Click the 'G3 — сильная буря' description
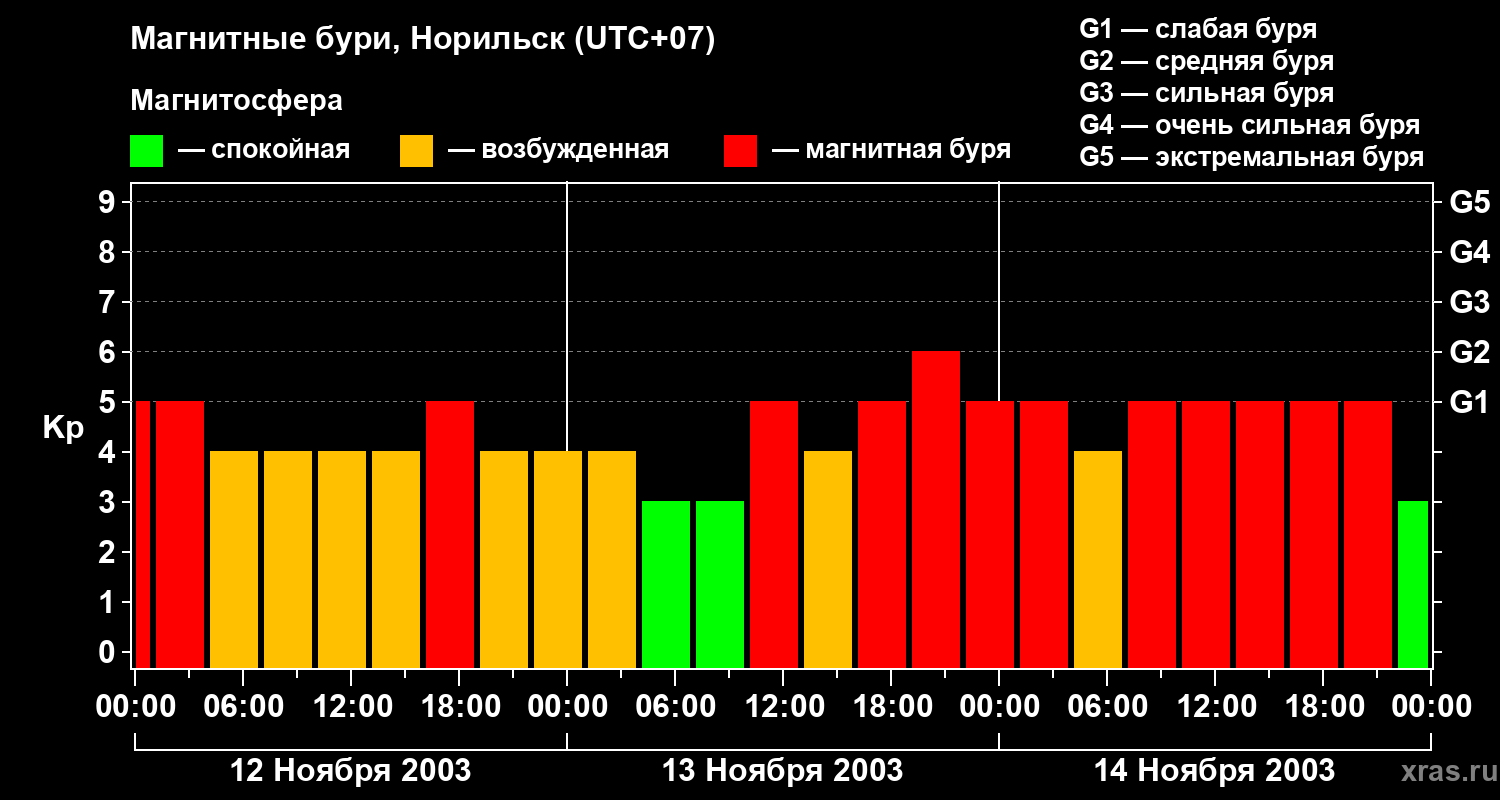Image resolution: width=1500 pixels, height=800 pixels. (1207, 93)
